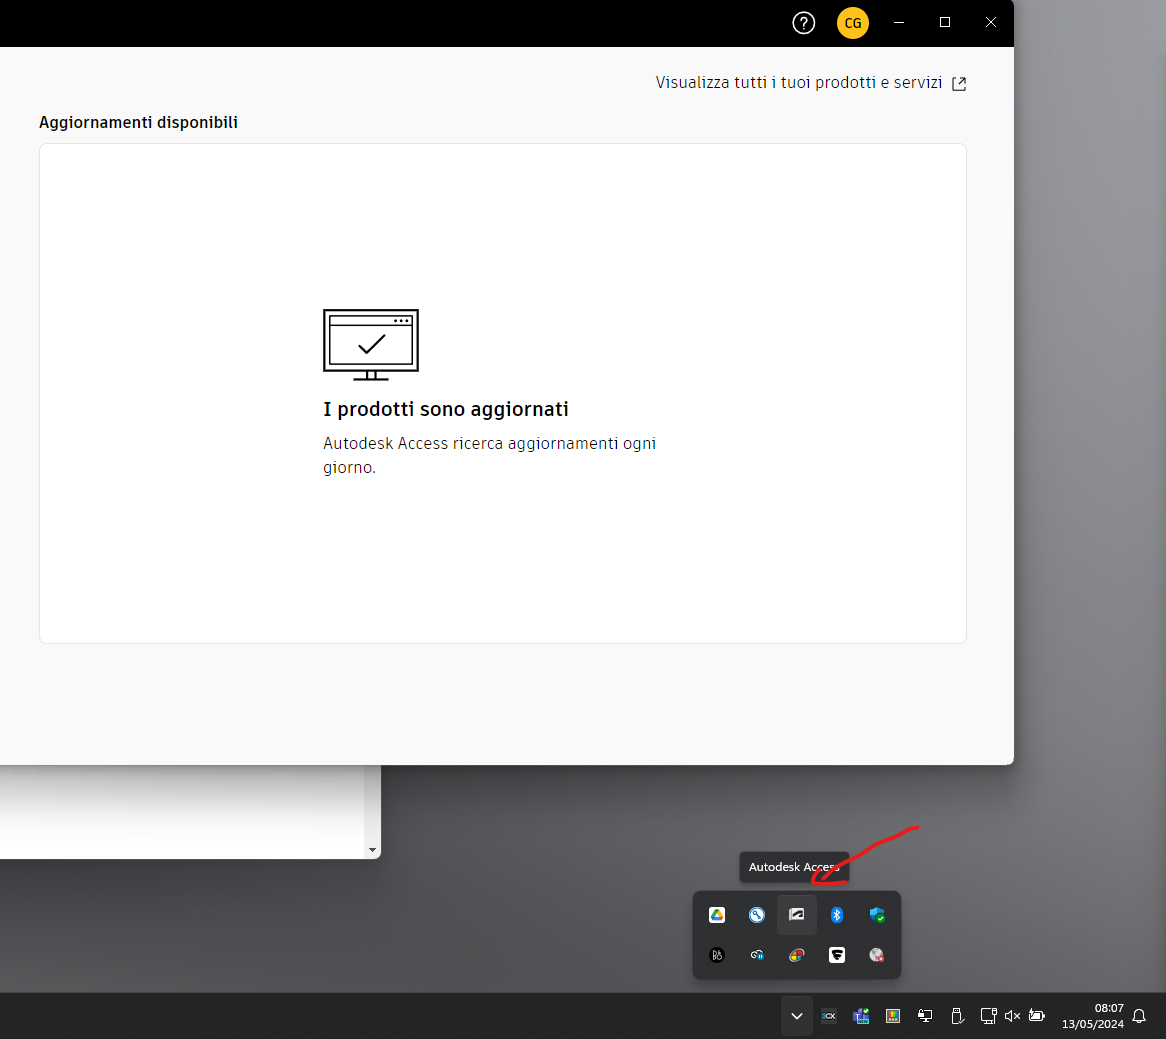Click the CG account avatar
This screenshot has width=1166, height=1039.
point(852,22)
